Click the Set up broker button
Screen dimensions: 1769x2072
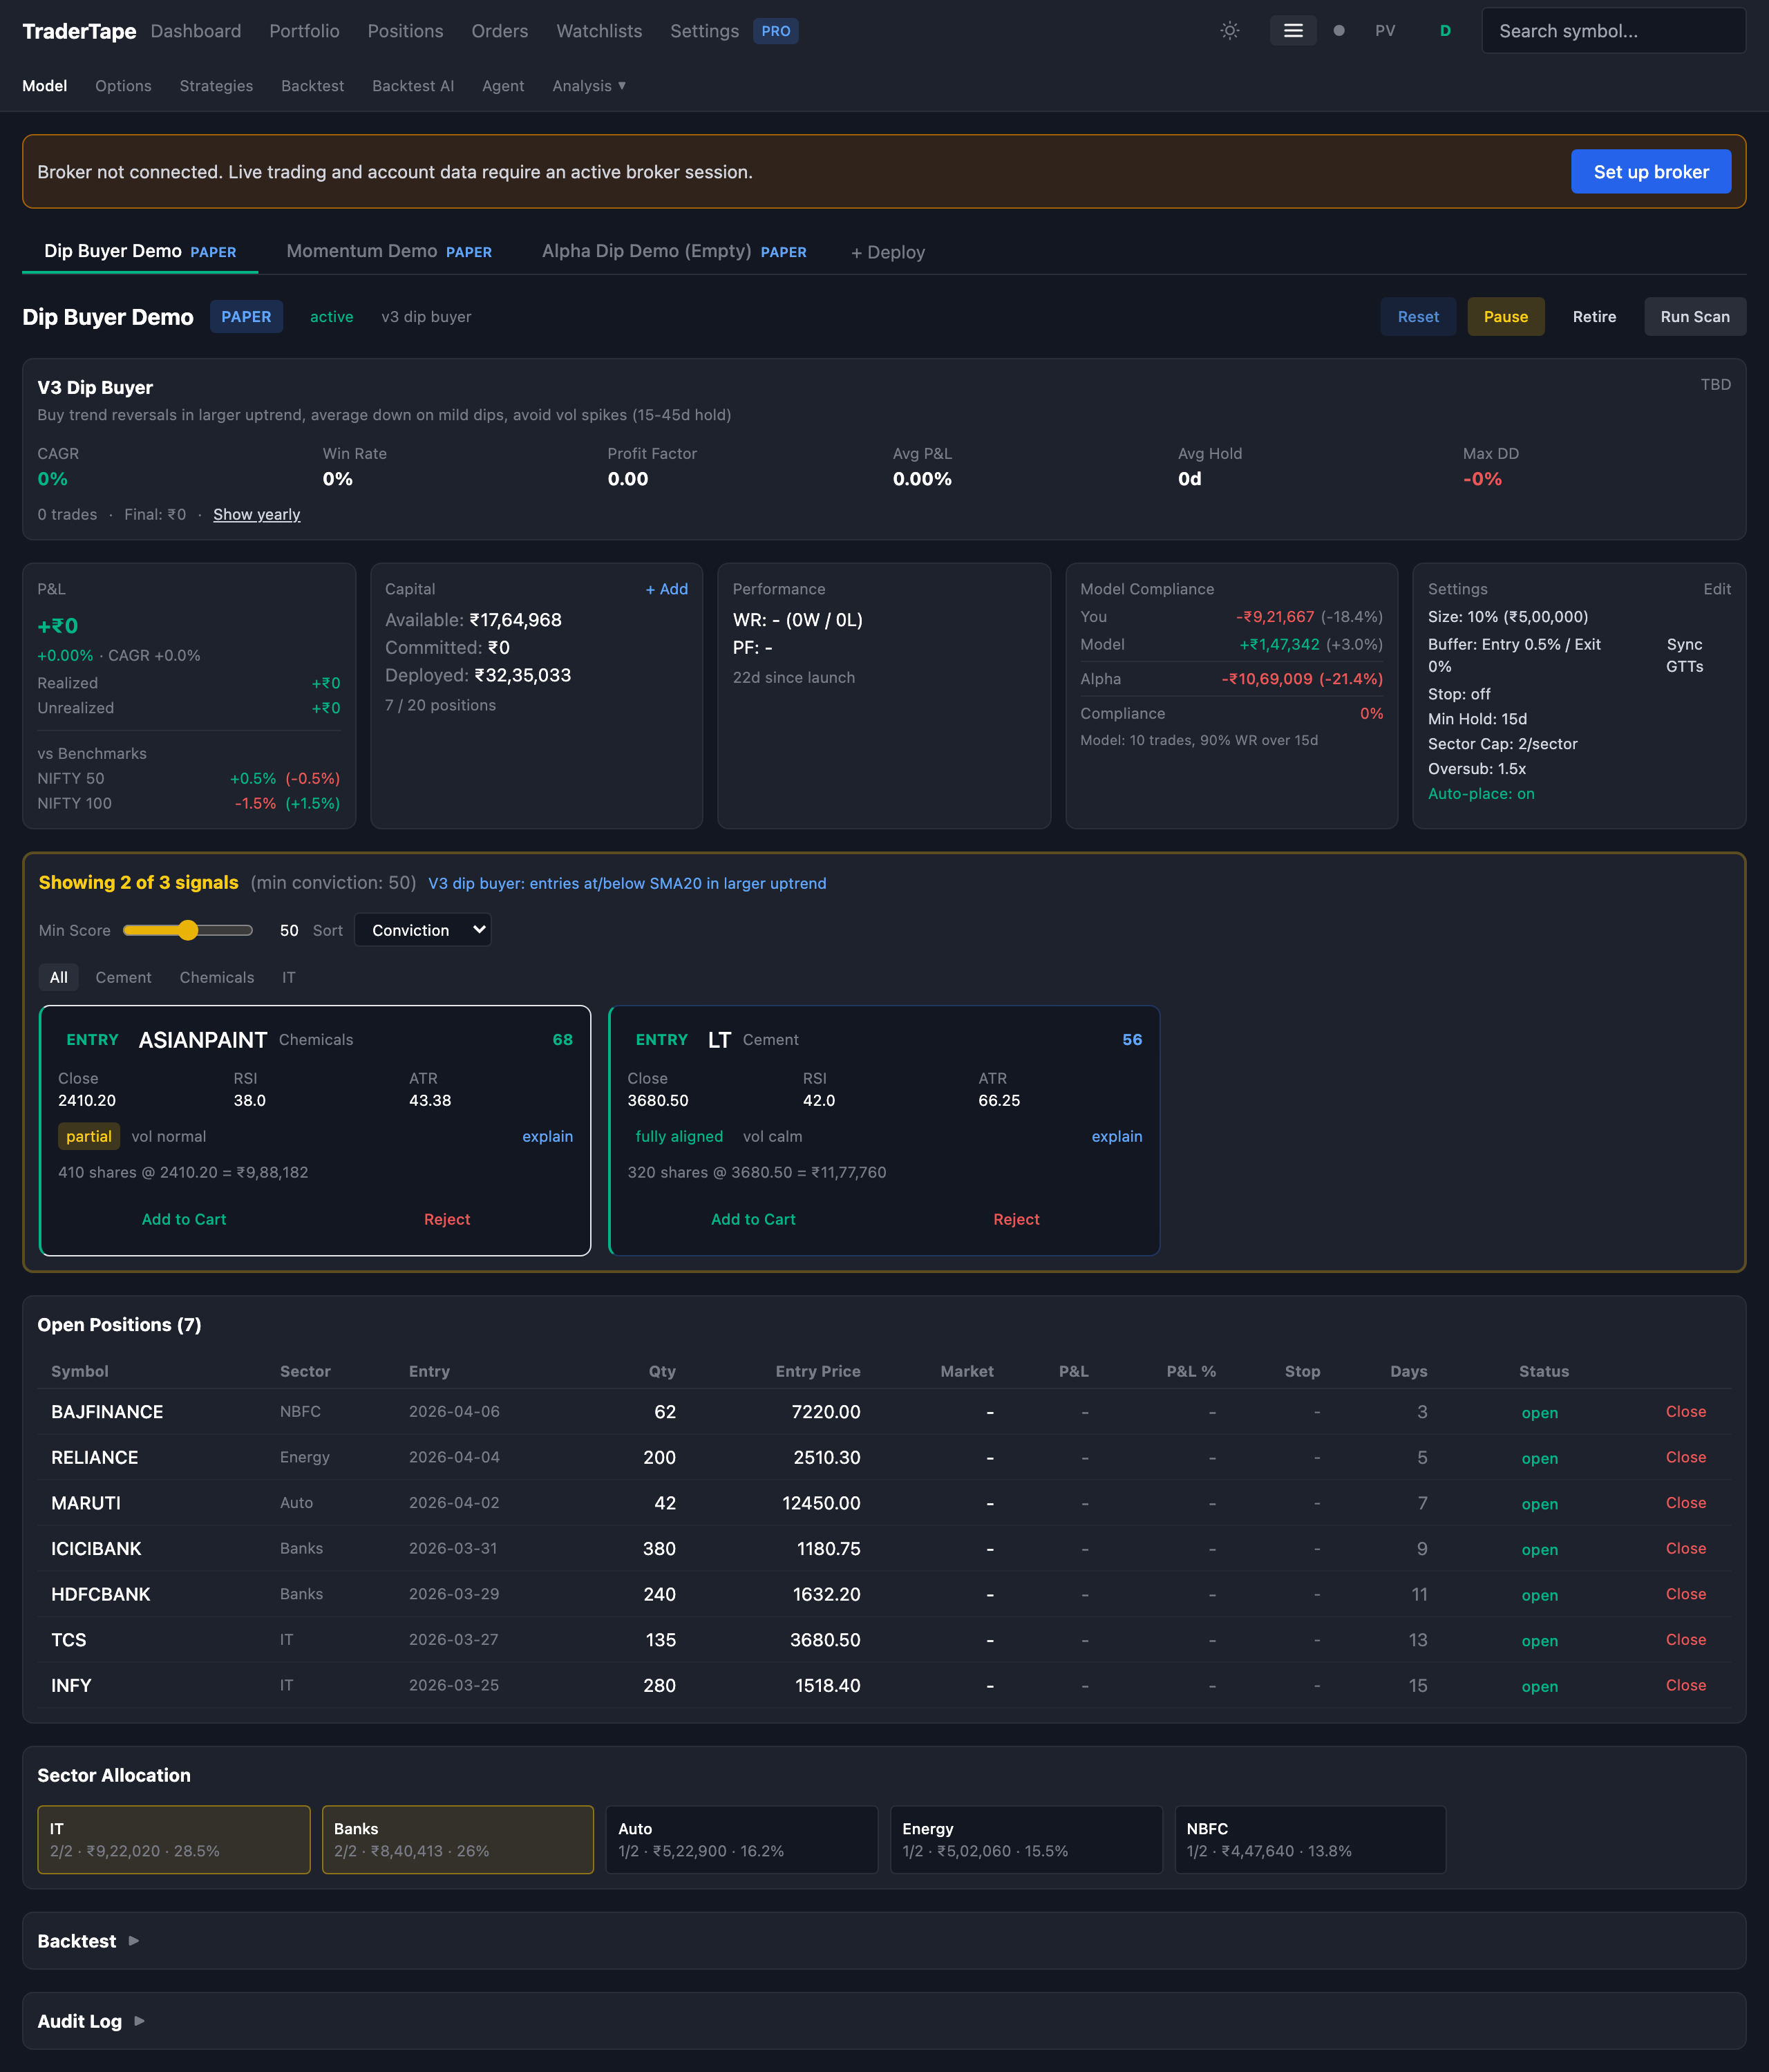click(1650, 172)
